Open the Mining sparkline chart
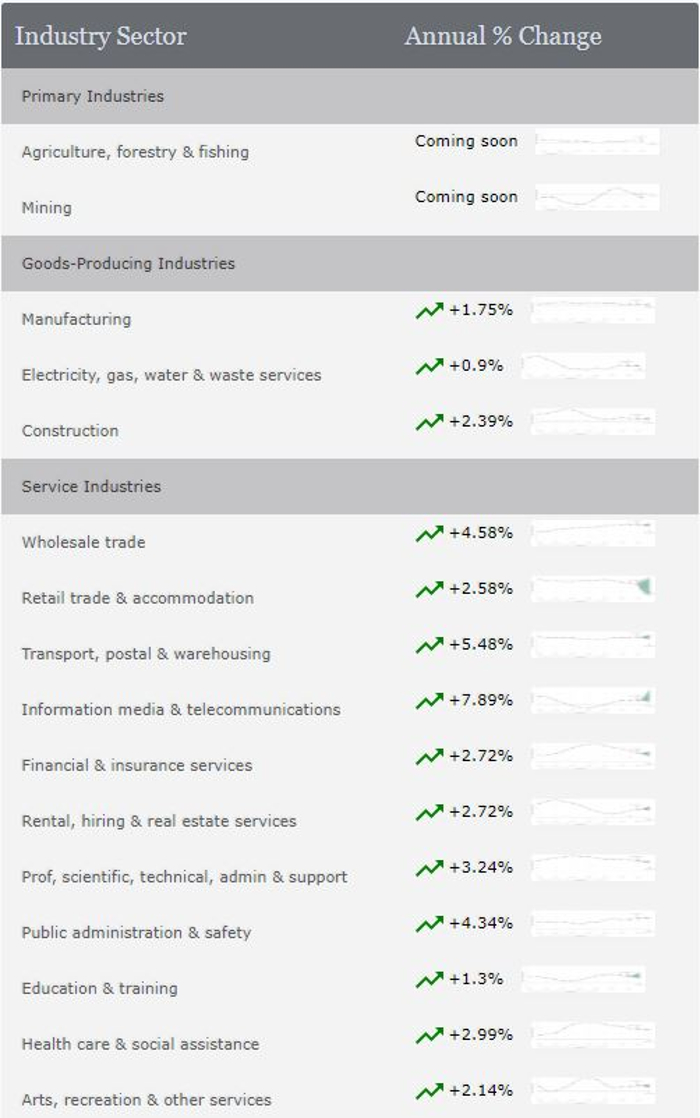Screen dimensions: 700x1118 [x=597, y=197]
